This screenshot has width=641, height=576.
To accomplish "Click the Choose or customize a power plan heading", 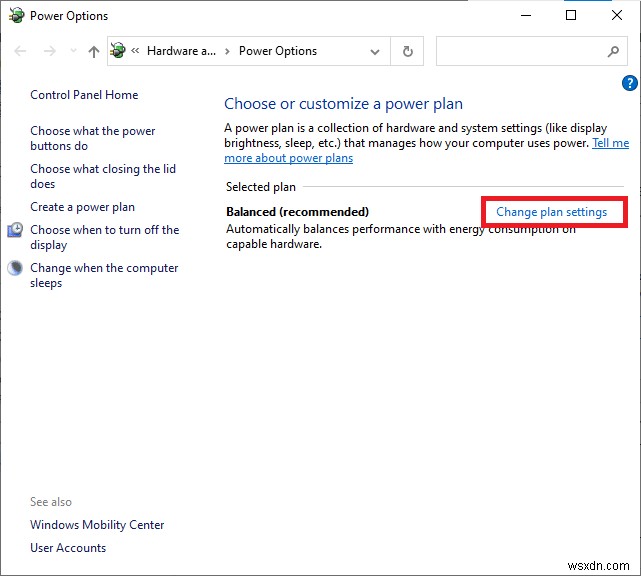I will (x=343, y=104).
